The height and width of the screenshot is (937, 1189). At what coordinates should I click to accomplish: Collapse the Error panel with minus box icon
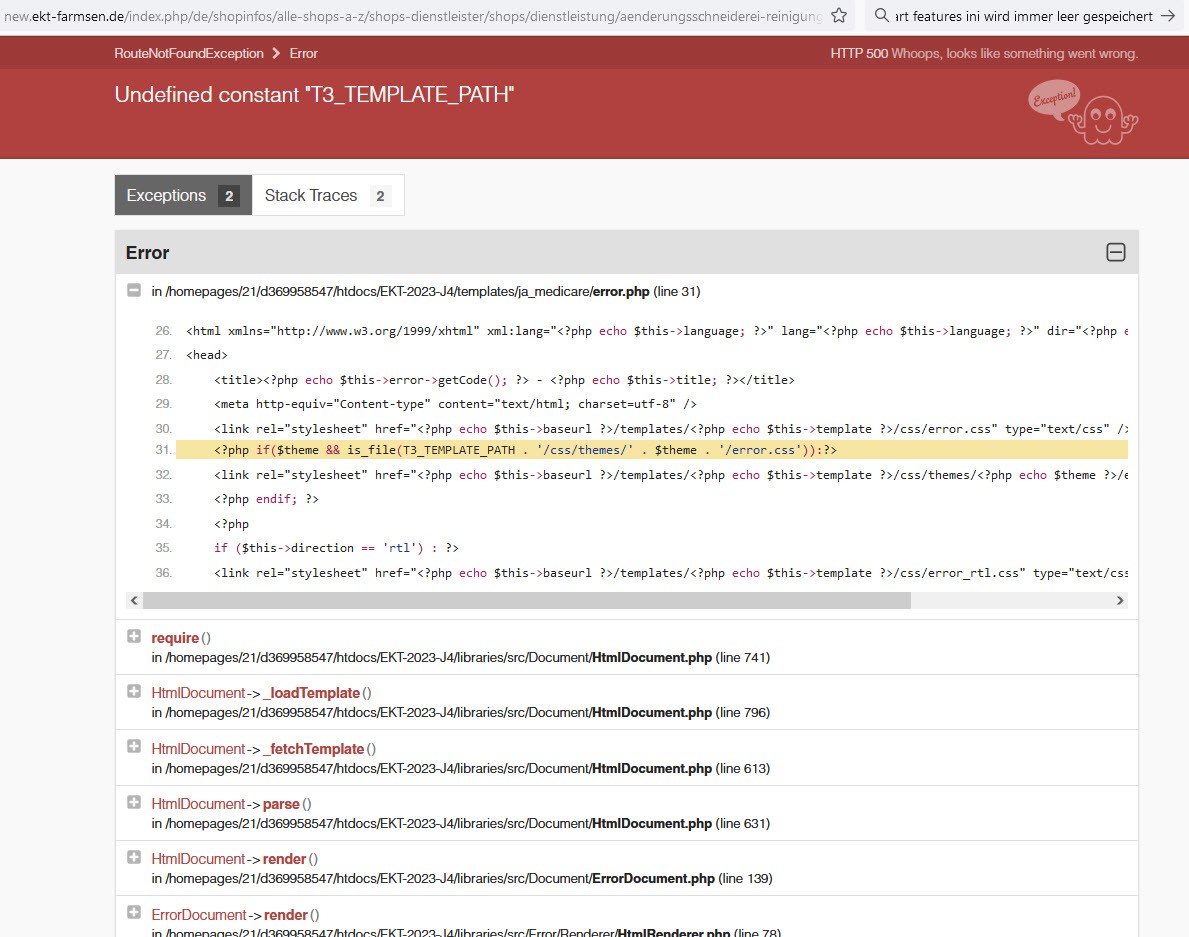click(x=1116, y=253)
